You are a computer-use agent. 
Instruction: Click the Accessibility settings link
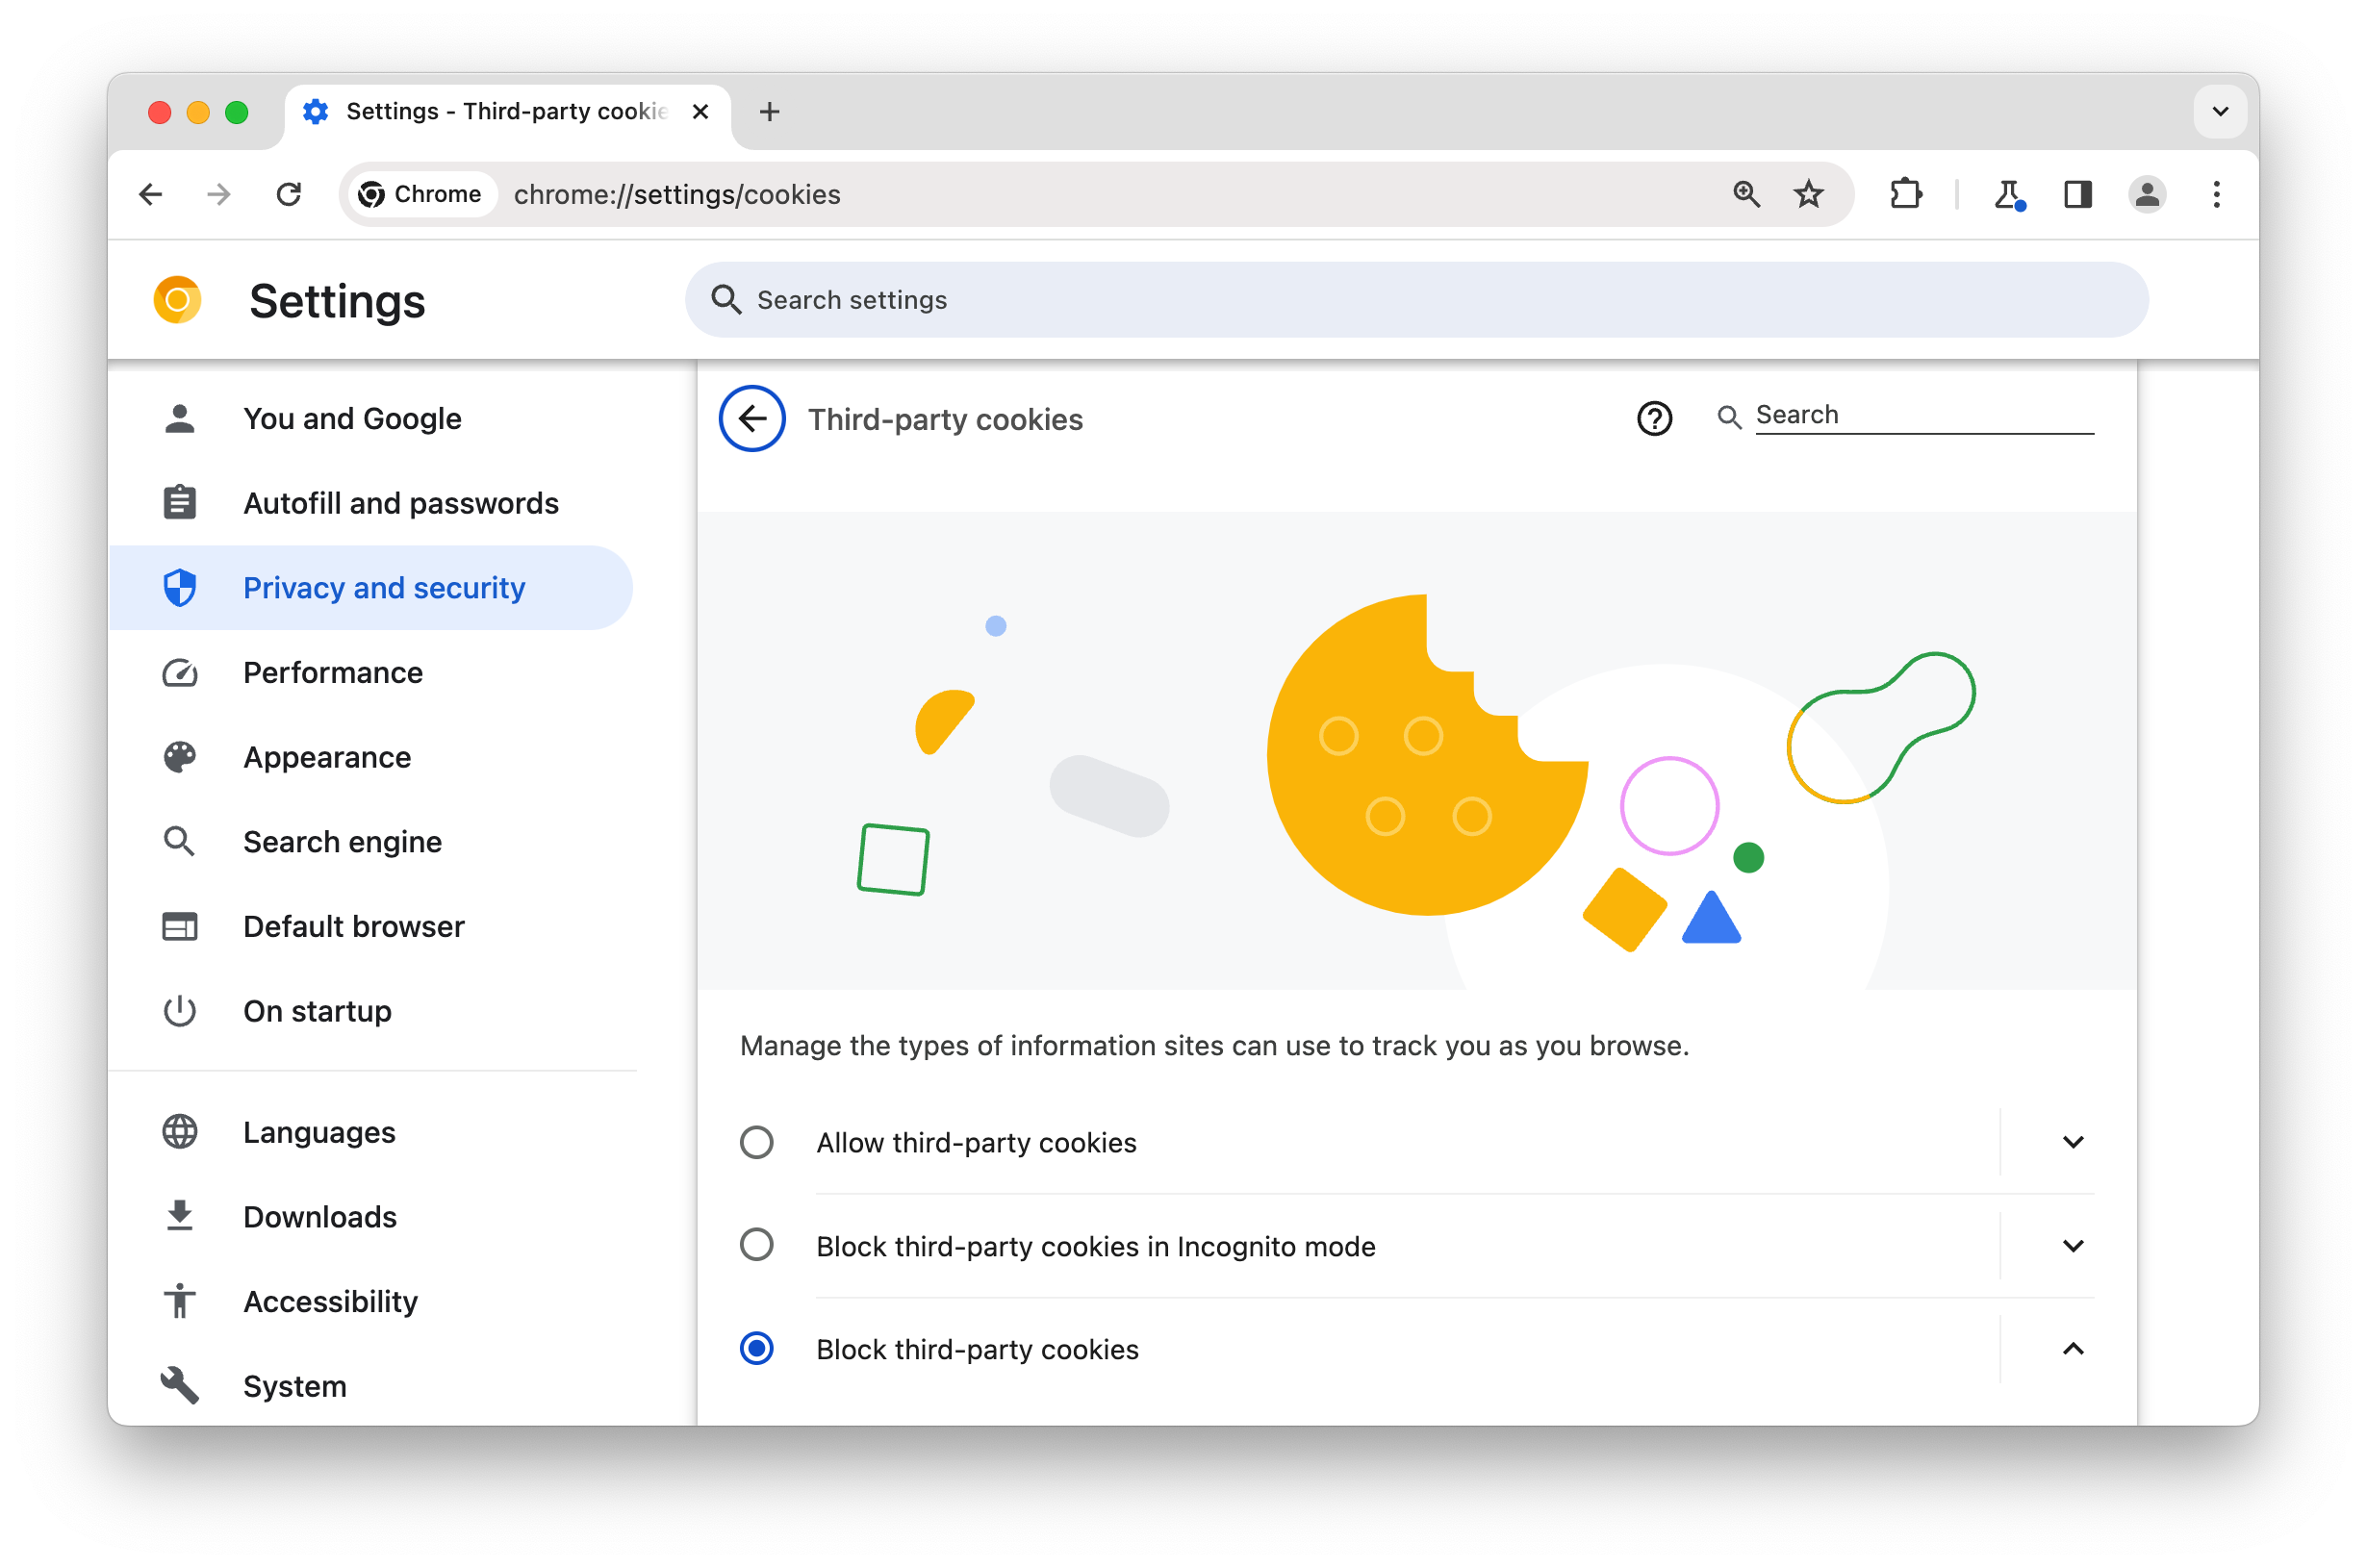331,1301
